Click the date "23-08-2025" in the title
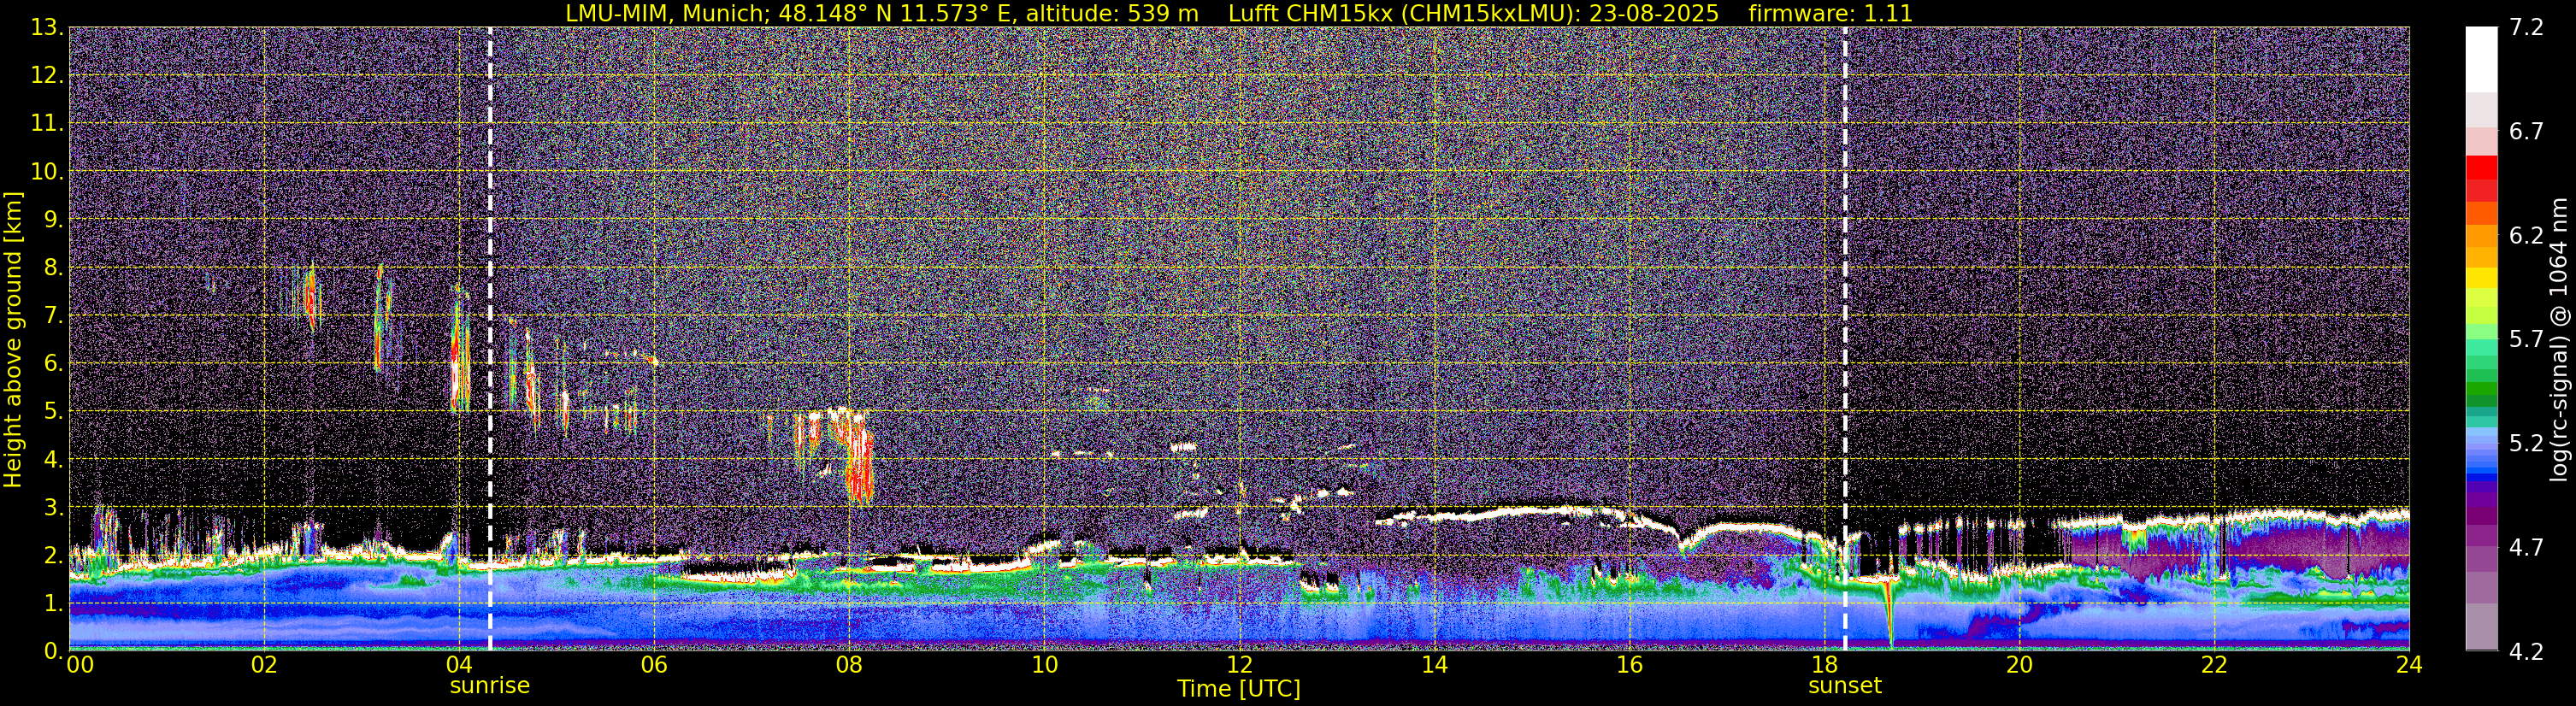The image size is (2576, 706). point(1655,13)
